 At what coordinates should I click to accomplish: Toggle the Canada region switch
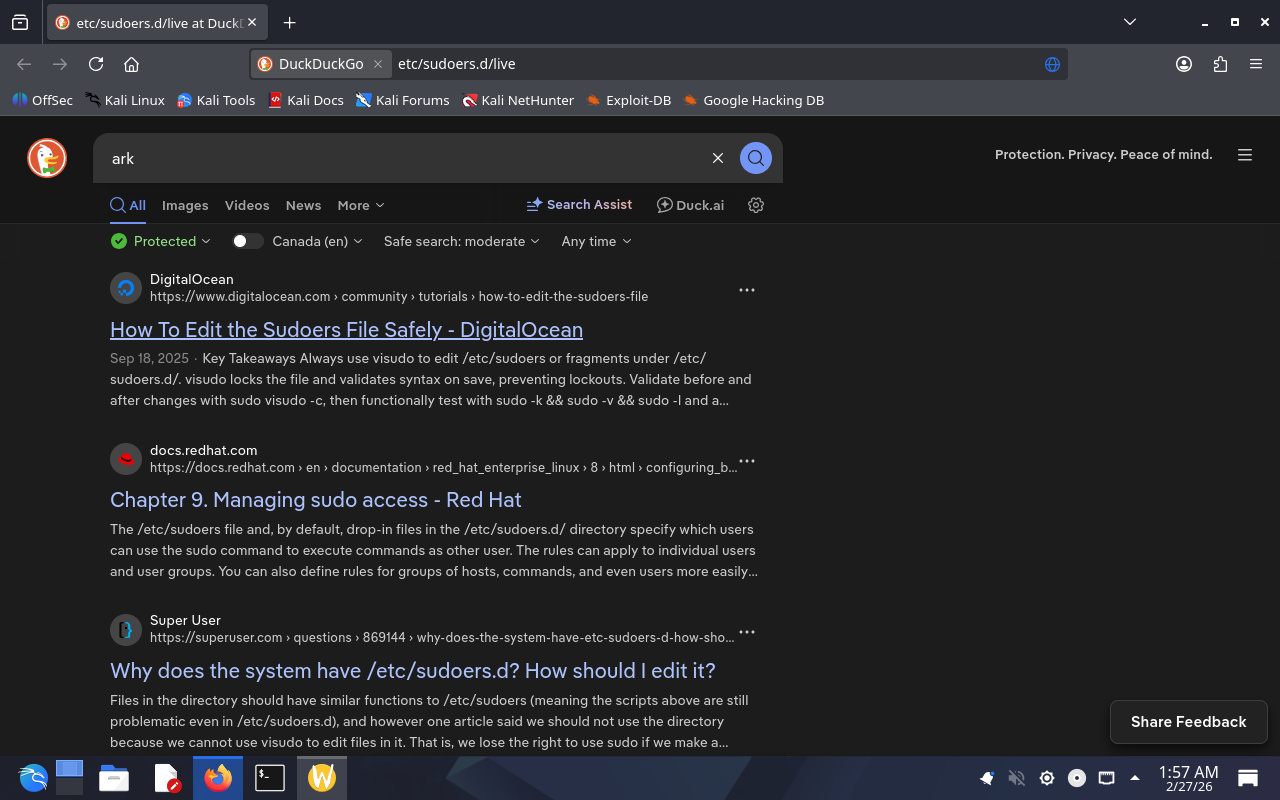247,241
